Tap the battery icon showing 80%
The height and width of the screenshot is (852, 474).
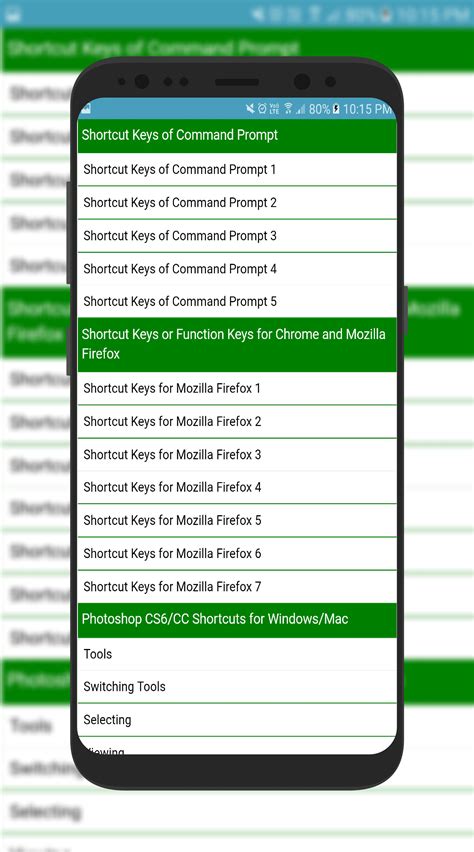click(336, 109)
